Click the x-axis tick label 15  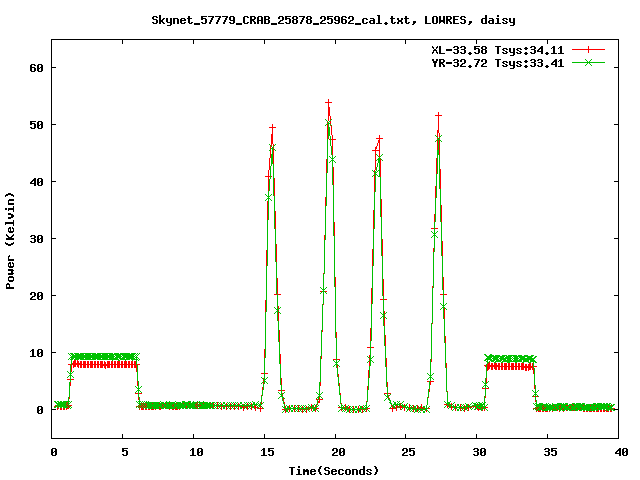(267, 452)
